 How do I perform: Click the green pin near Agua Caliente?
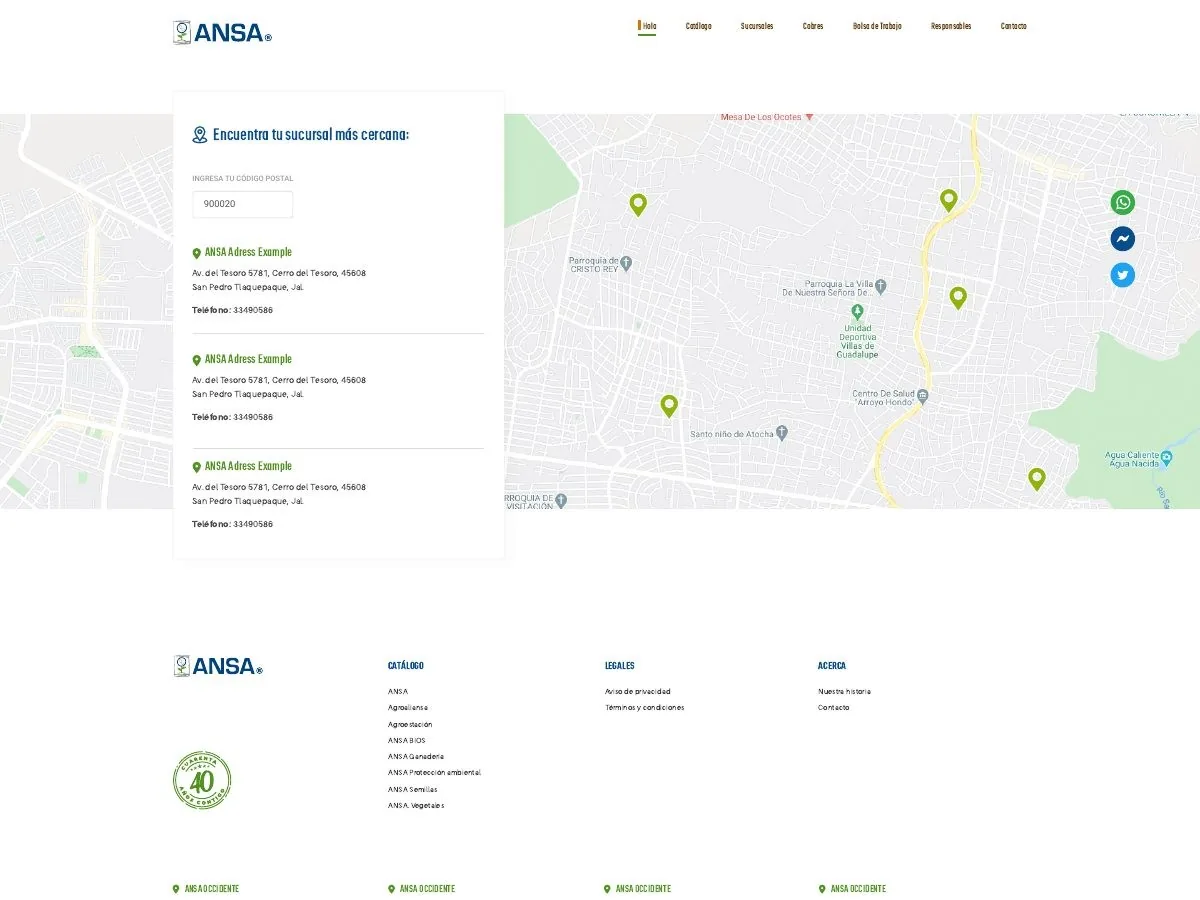click(1037, 479)
